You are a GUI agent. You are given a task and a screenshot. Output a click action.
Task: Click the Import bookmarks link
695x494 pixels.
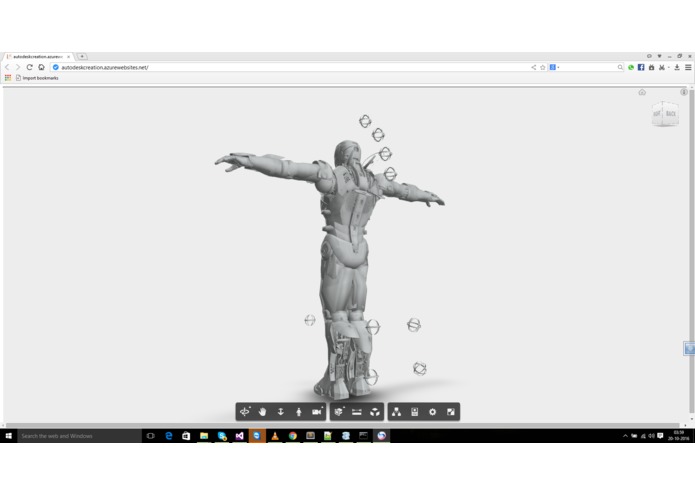37,78
